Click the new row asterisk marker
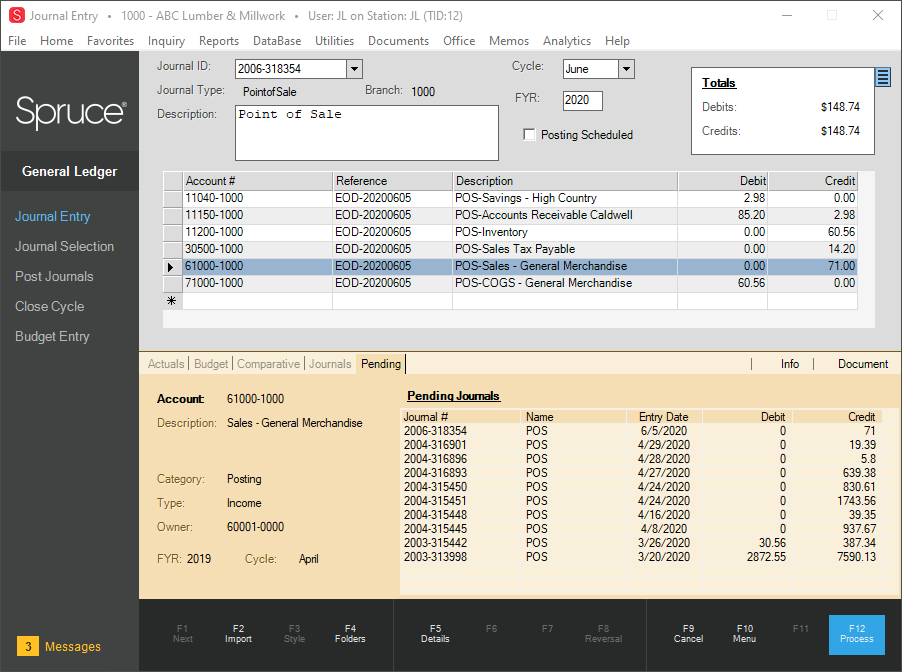902x672 pixels. coord(172,300)
